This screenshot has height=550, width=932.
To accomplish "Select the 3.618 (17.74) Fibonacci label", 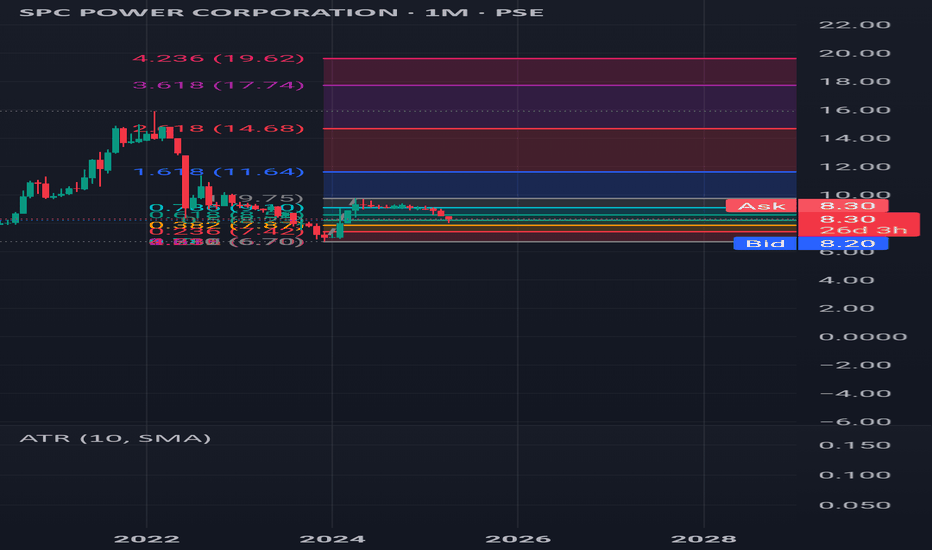I will 218,85.
